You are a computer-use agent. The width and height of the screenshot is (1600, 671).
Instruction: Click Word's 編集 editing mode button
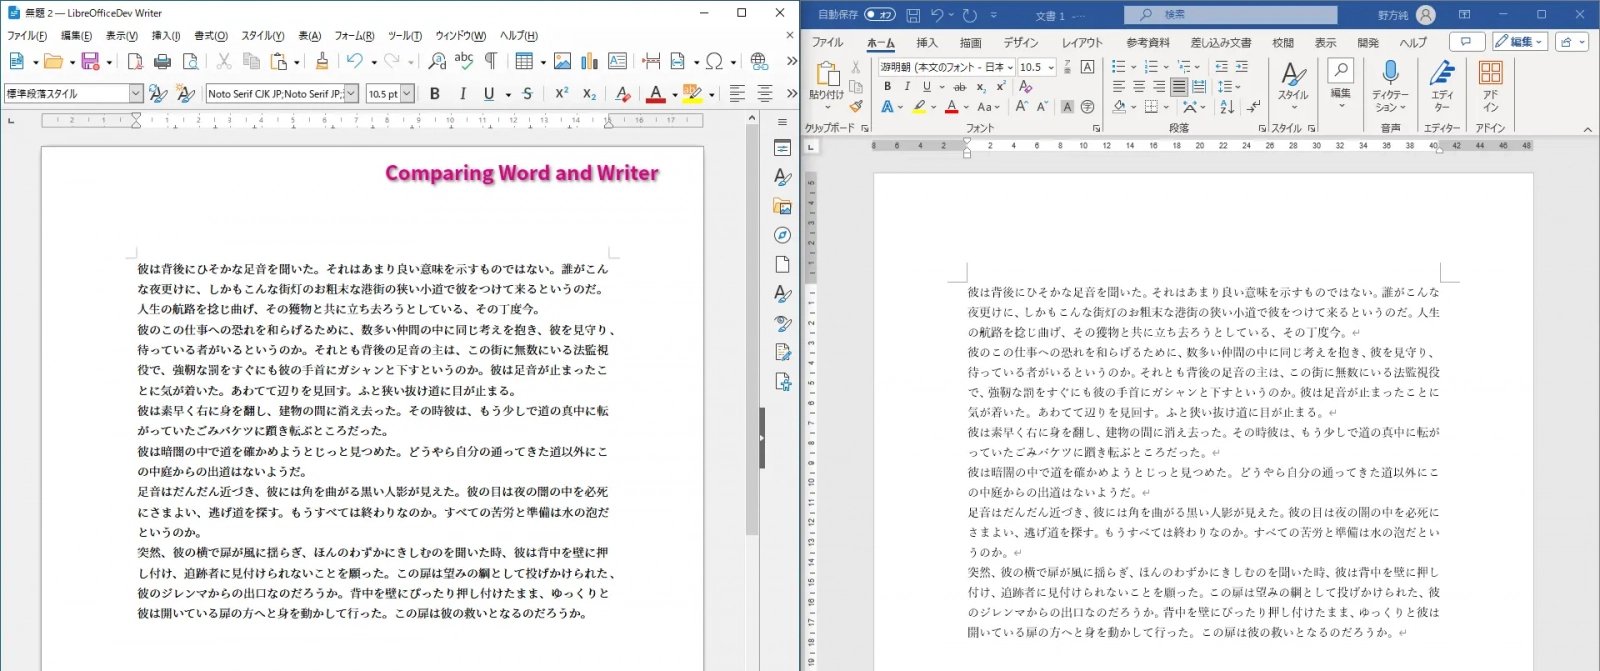(1520, 42)
